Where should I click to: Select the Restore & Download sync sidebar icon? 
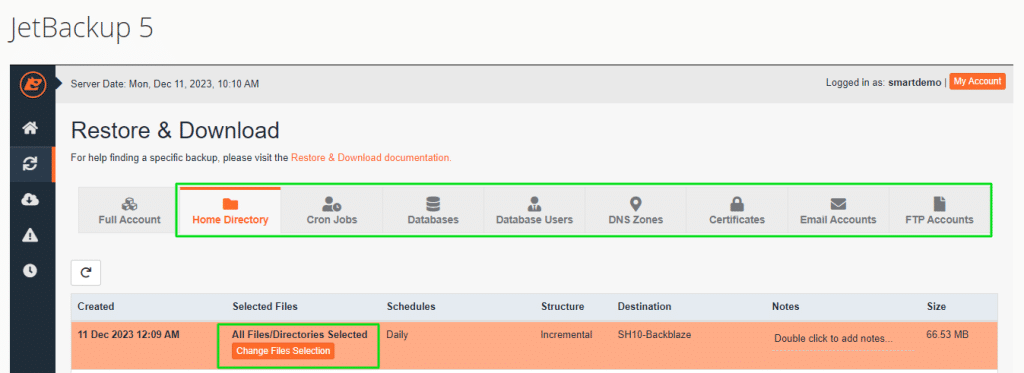(x=30, y=164)
